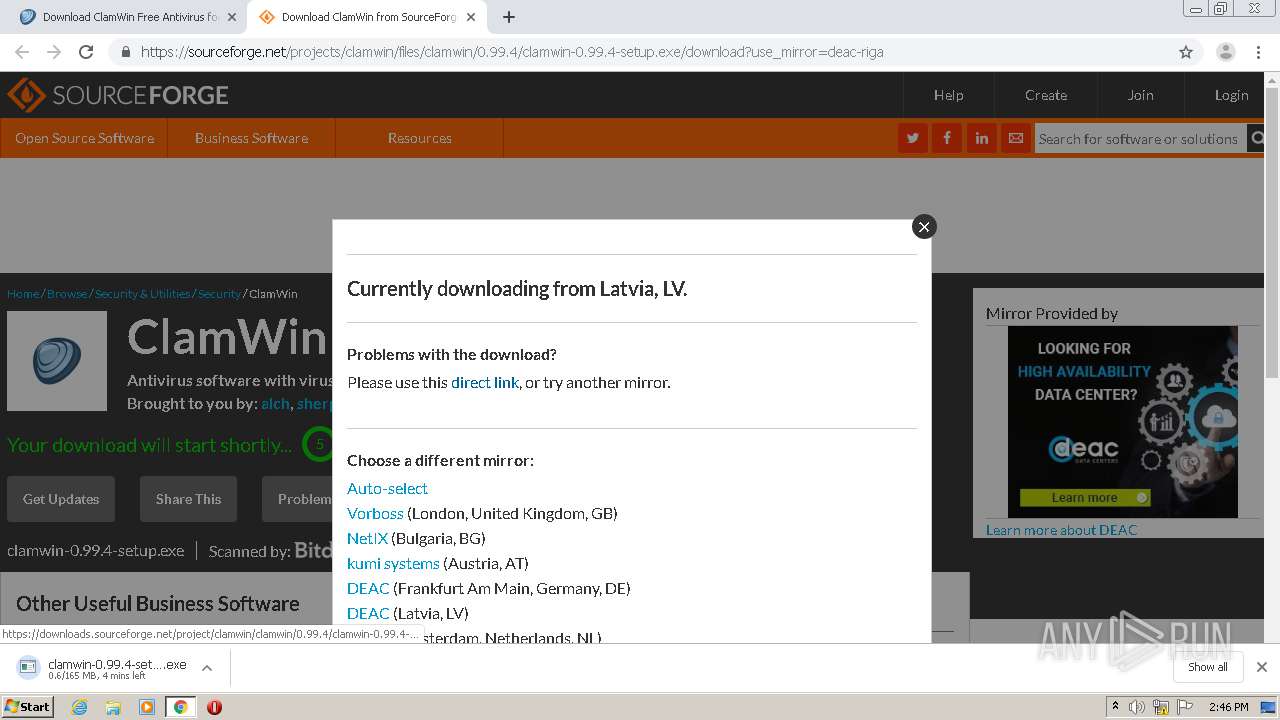This screenshot has width=1280, height=720.
Task: Close the ClamWin Free Antivirus tab
Action: coord(232,17)
